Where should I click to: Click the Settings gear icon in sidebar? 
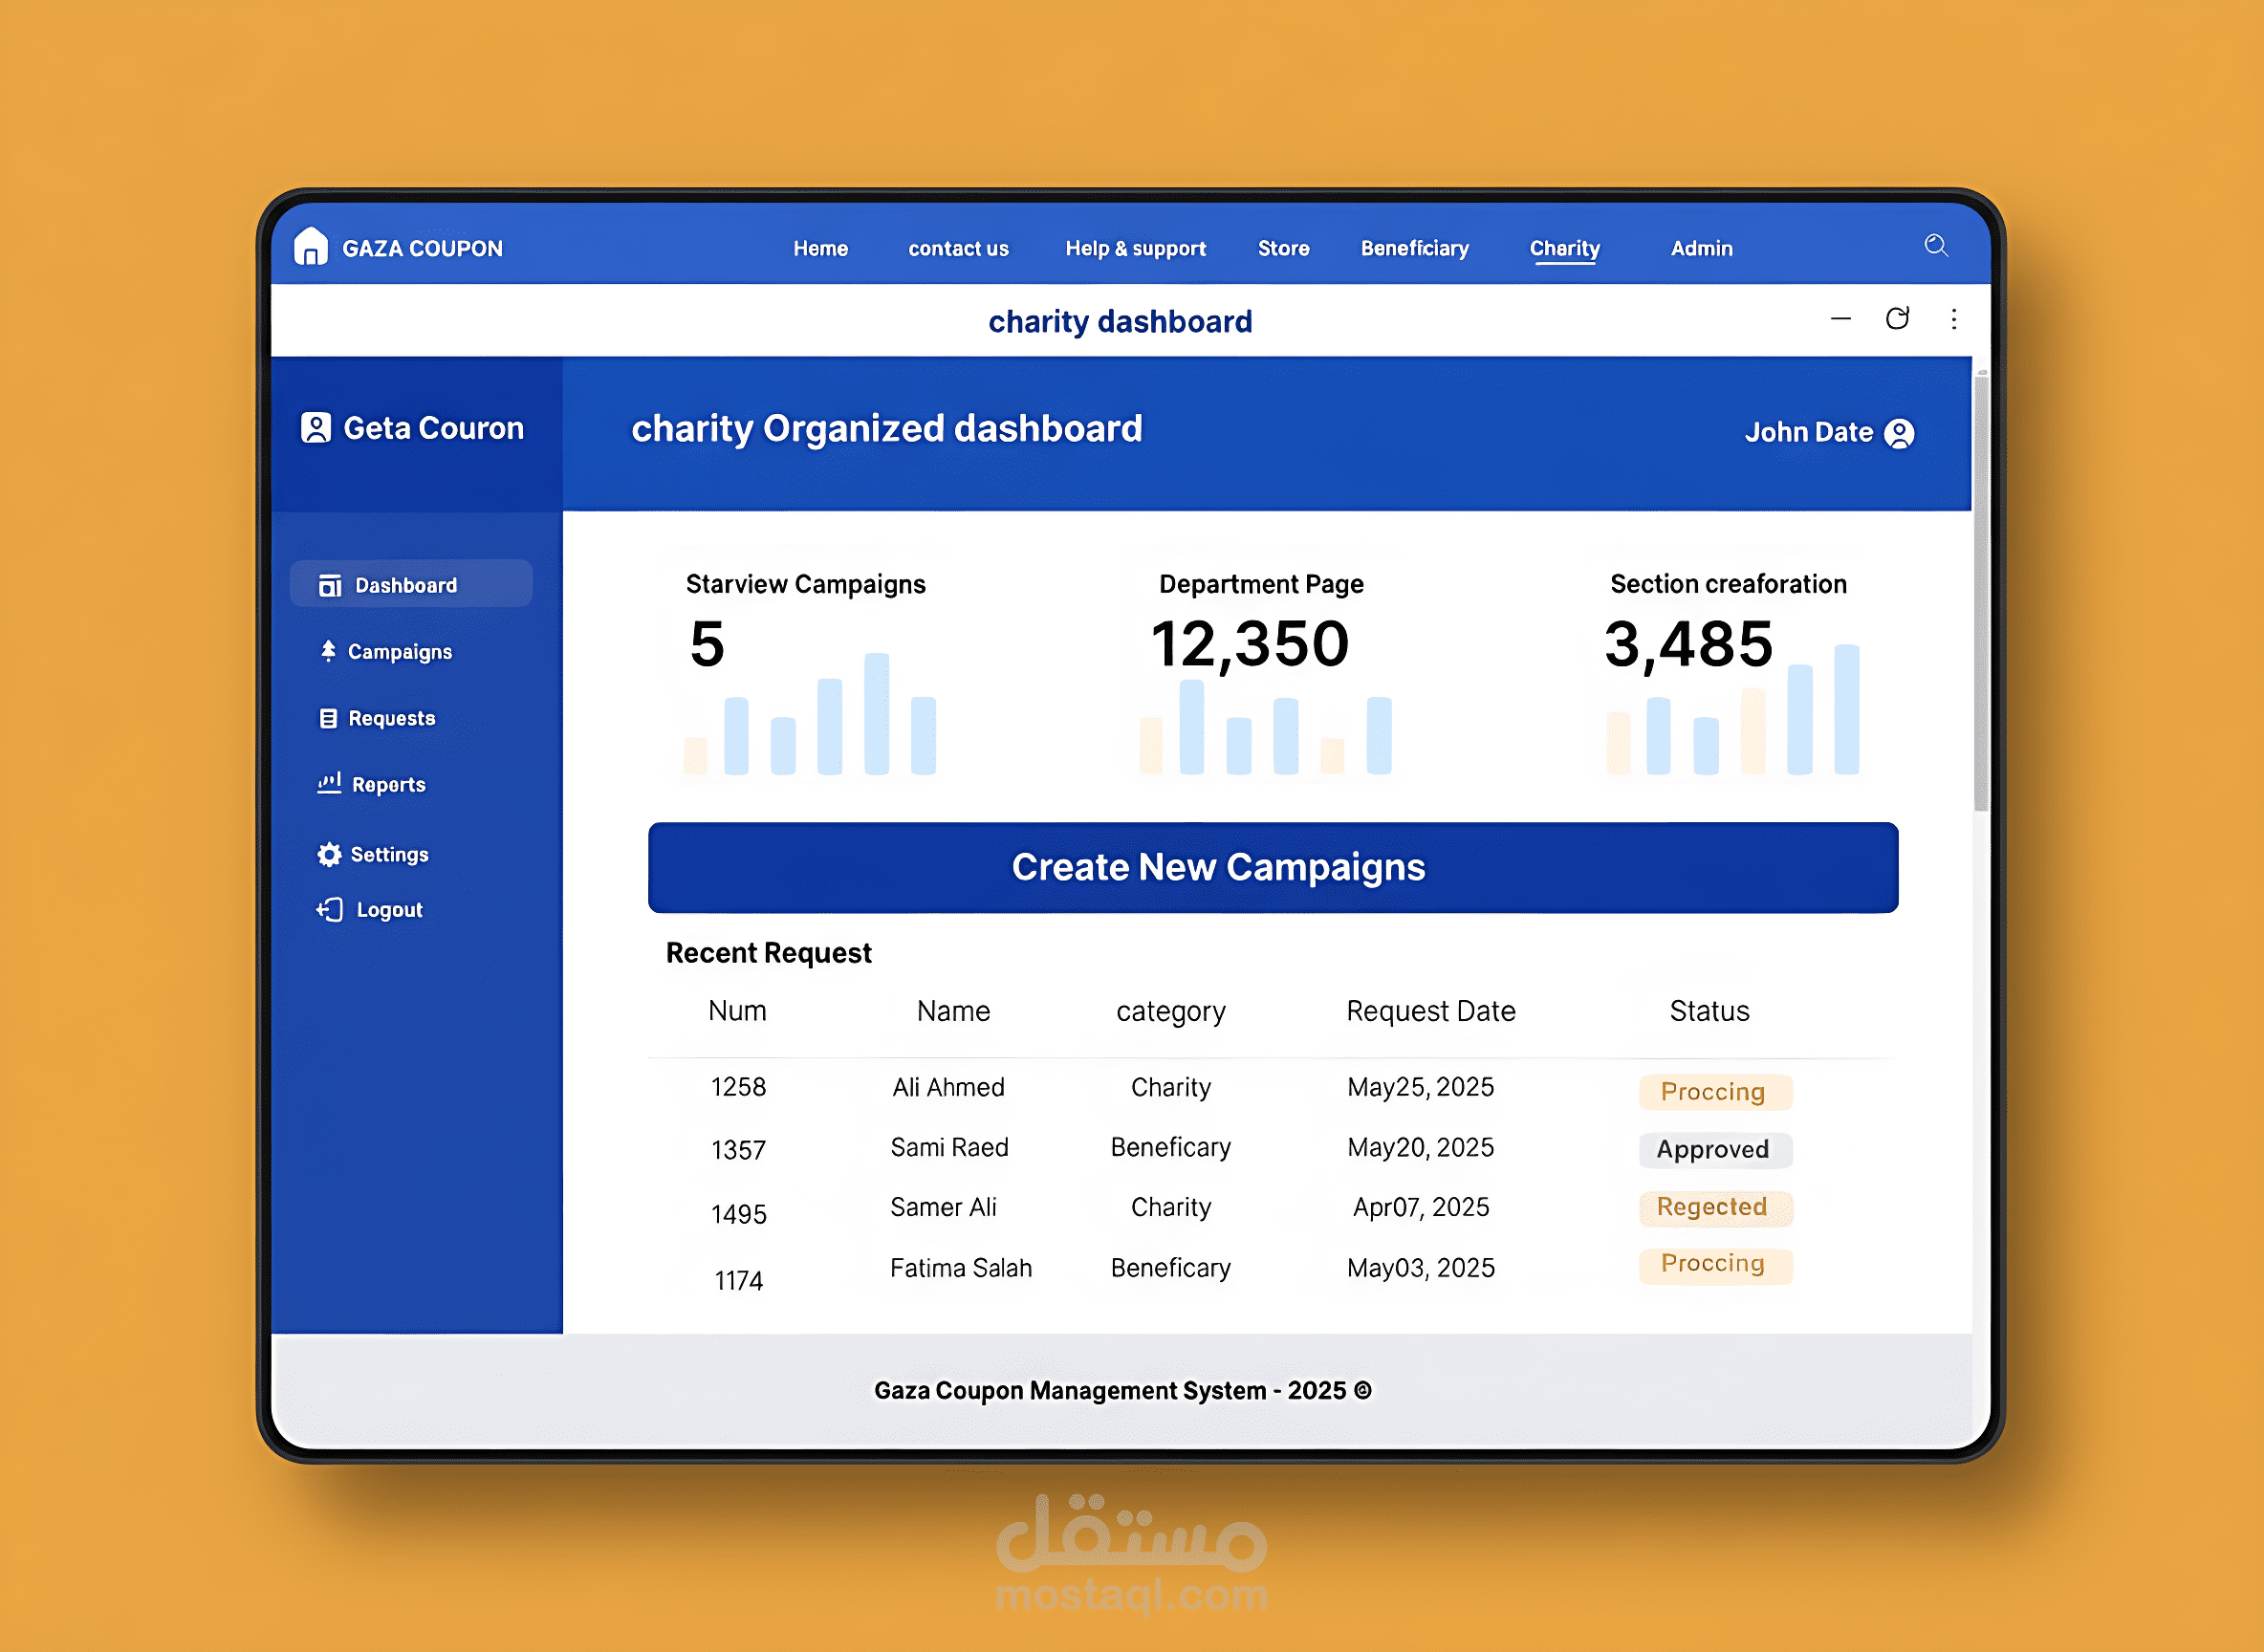(x=329, y=854)
